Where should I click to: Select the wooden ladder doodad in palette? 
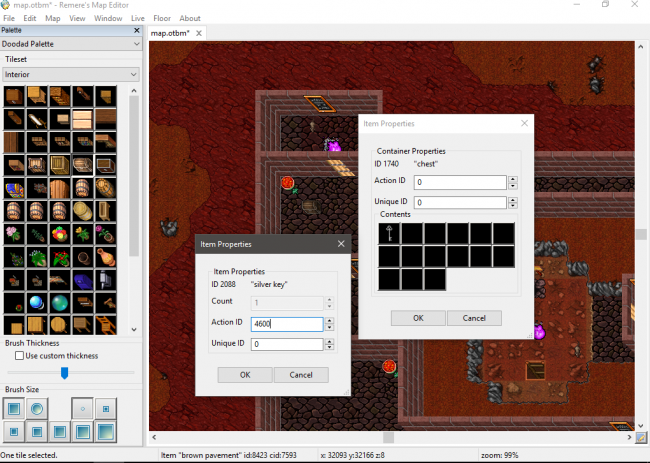click(x=106, y=325)
